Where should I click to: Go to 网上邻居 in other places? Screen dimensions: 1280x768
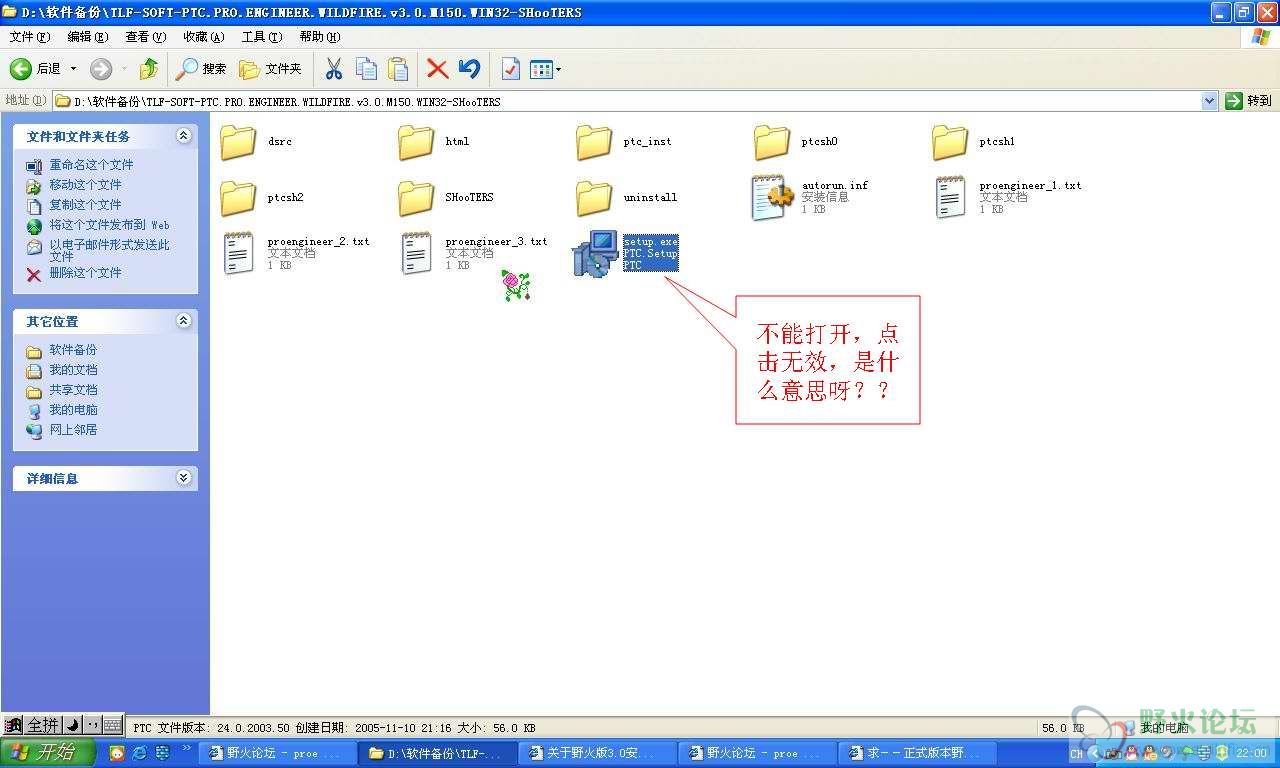[x=73, y=430]
